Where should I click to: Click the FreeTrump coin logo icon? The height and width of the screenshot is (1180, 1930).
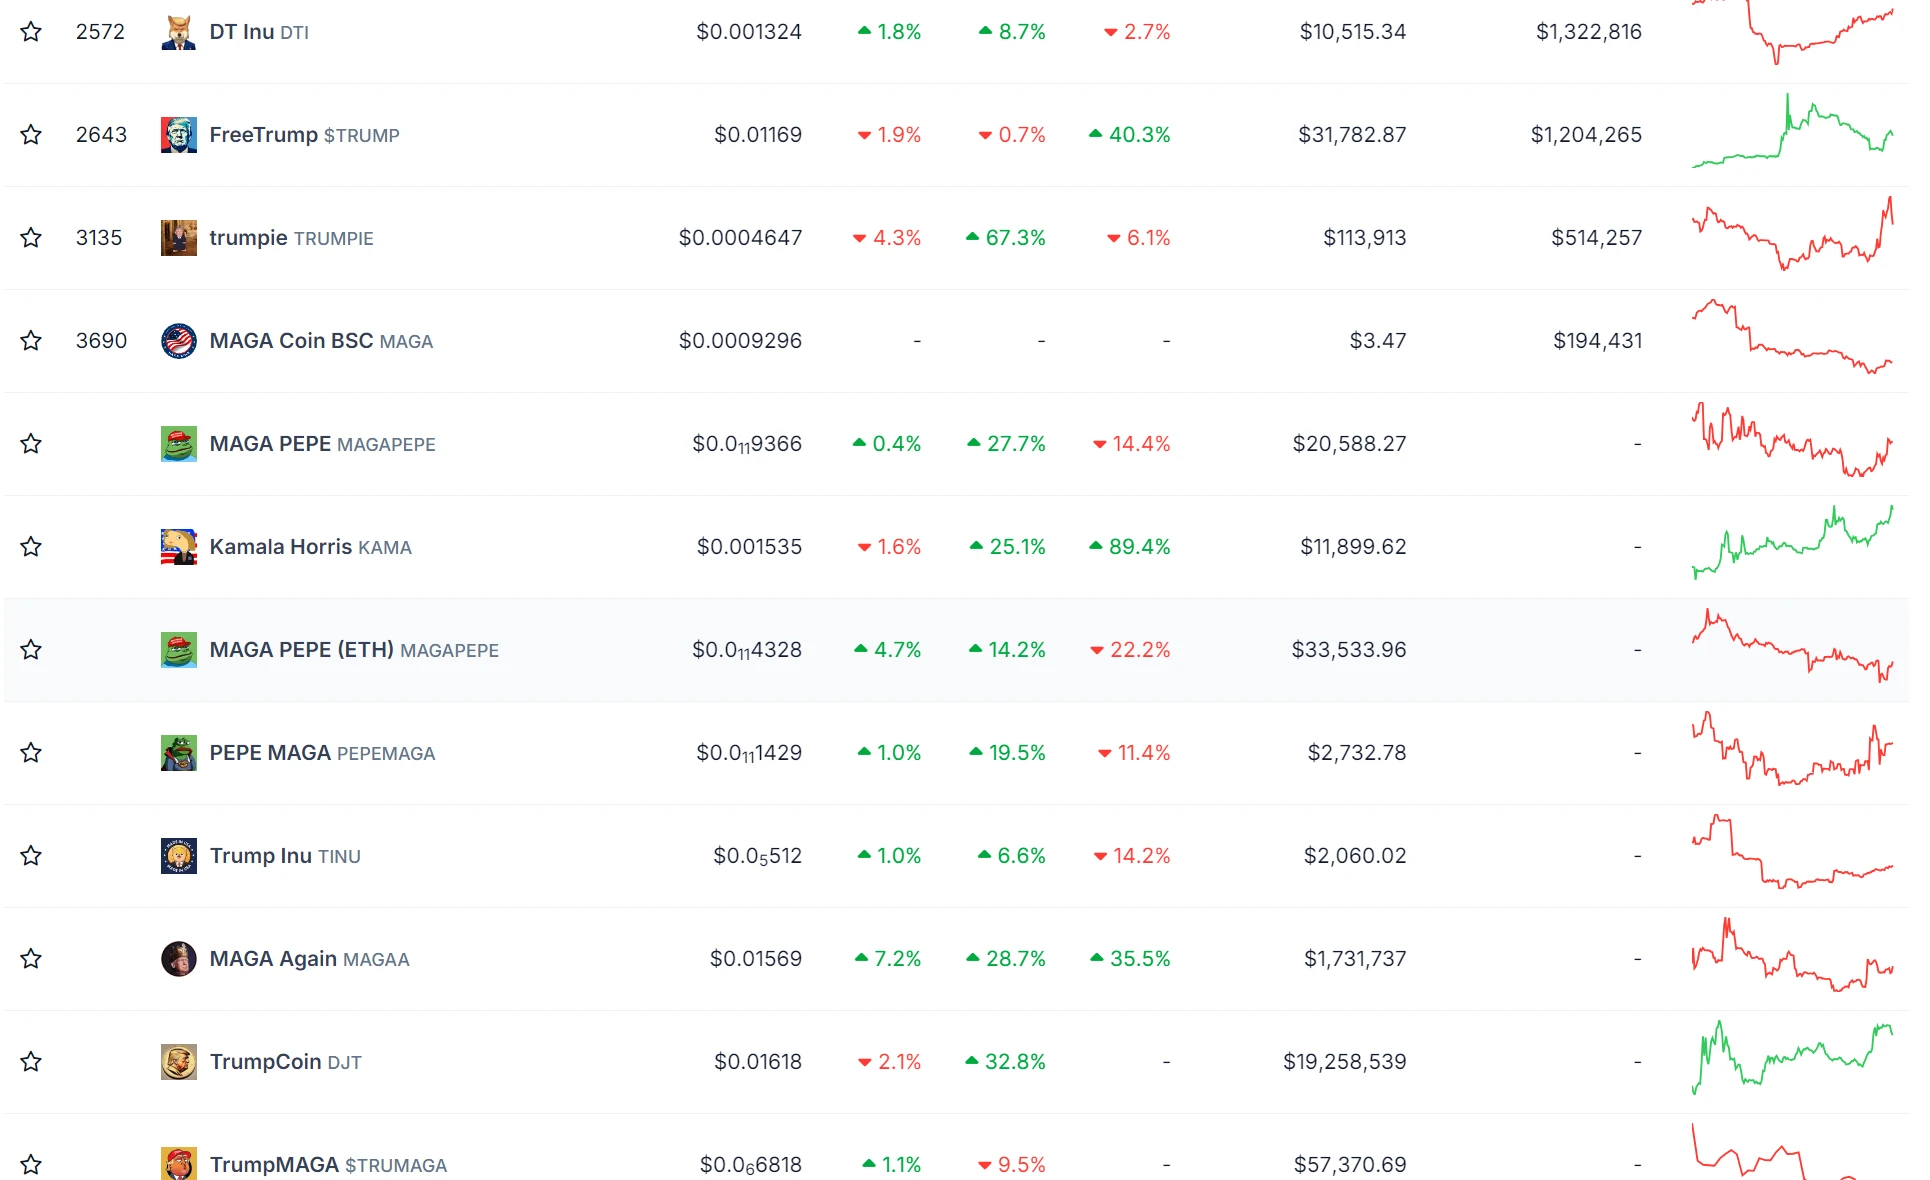(x=178, y=135)
